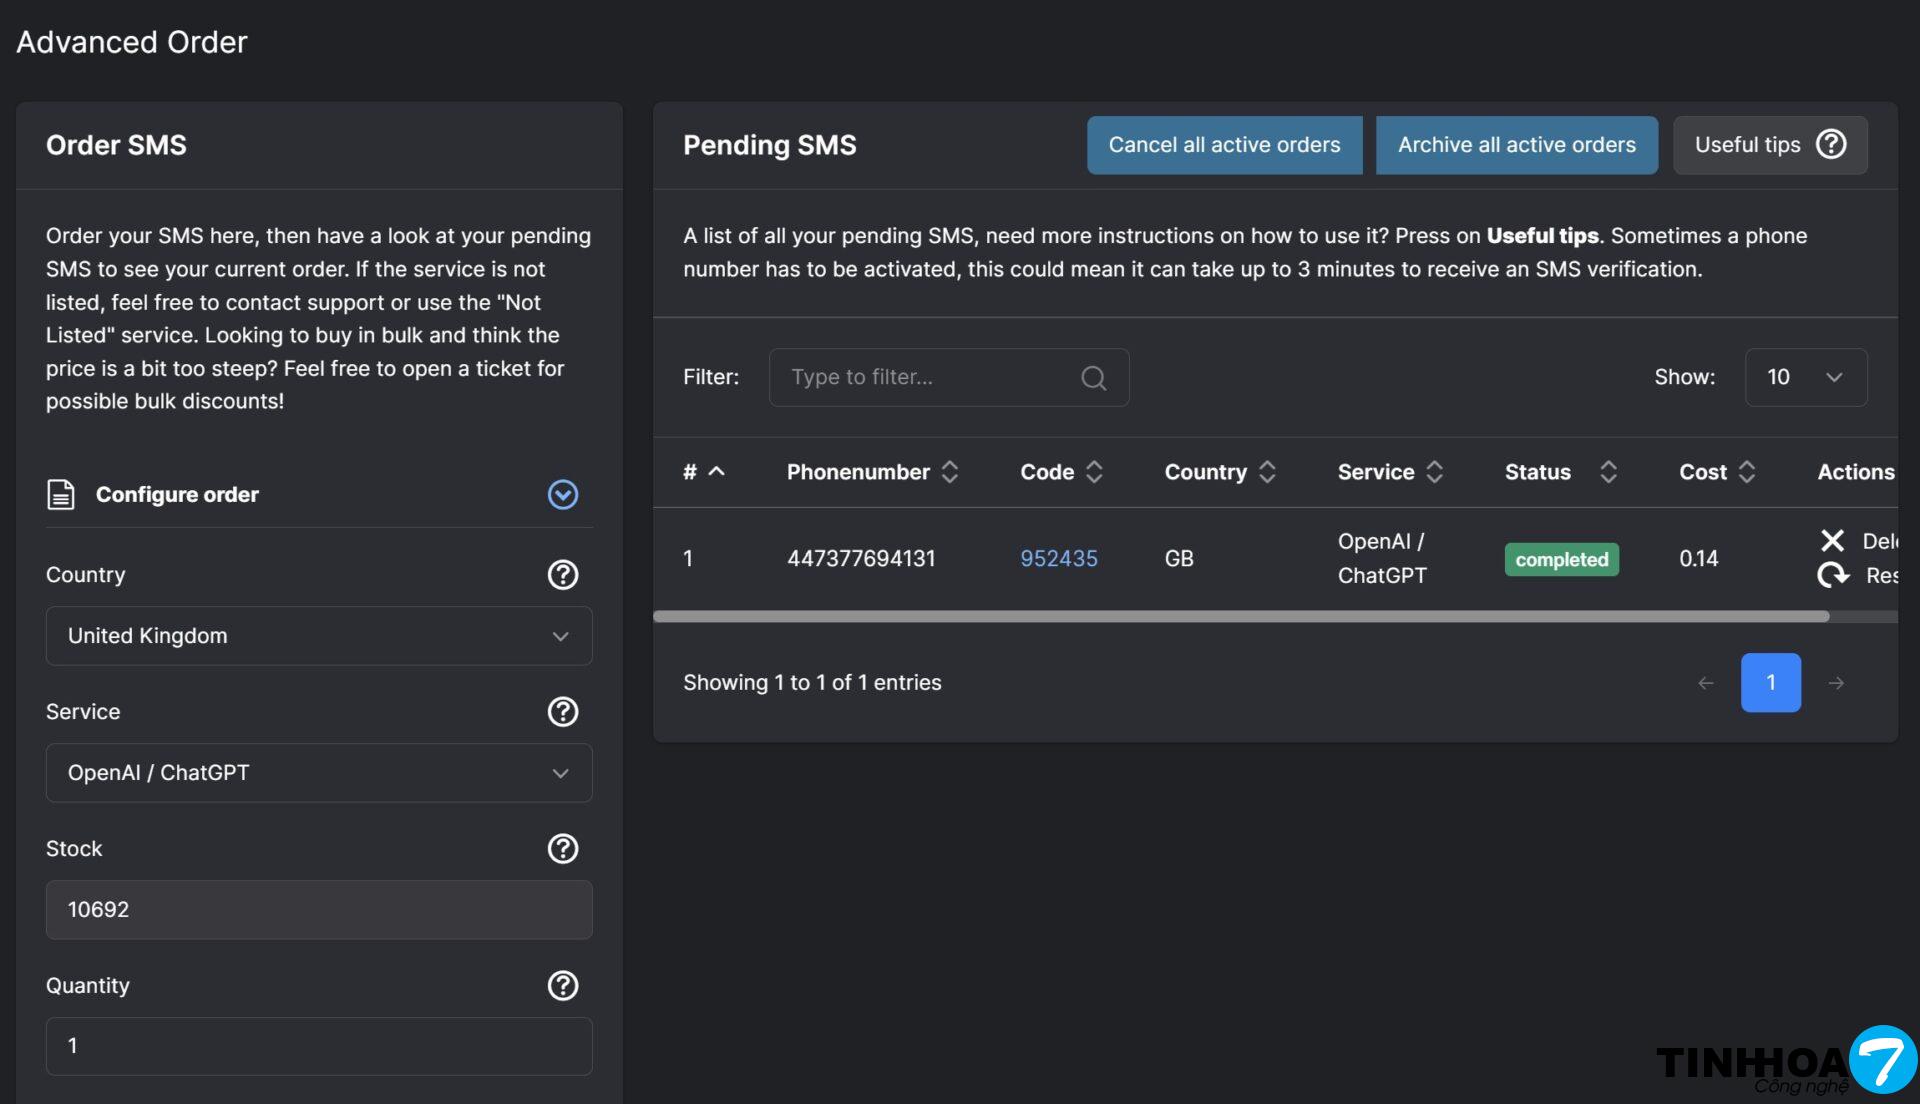Collapse the Configure order section chevron
This screenshot has width=1920, height=1104.
[x=563, y=495]
